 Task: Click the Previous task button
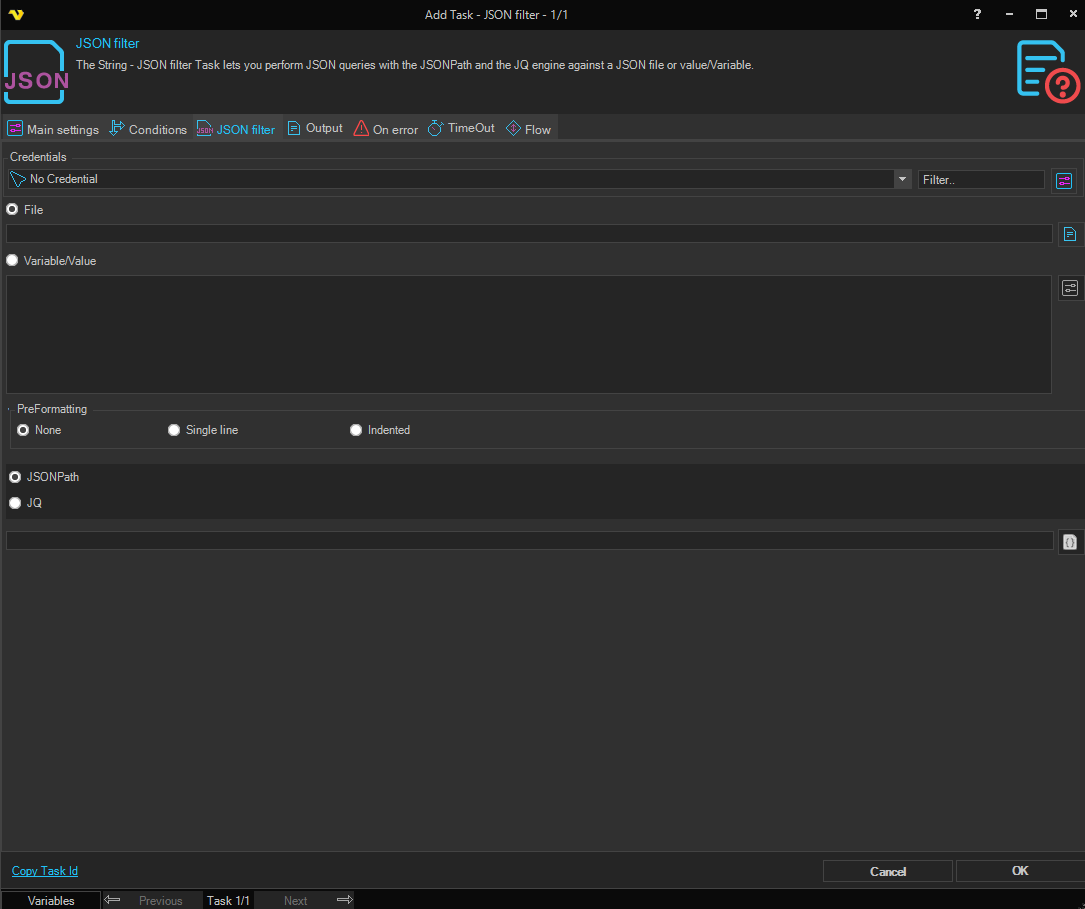(x=161, y=901)
